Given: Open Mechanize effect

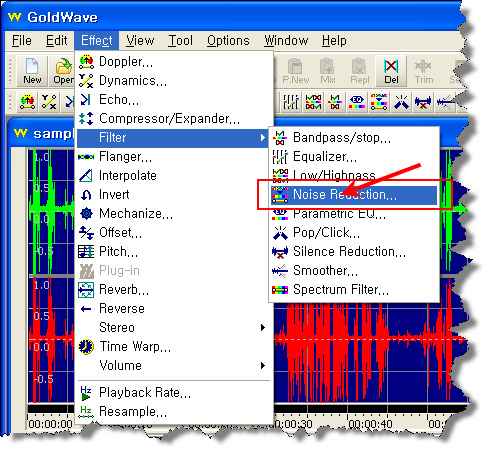Looking at the screenshot, I should coord(175,213).
